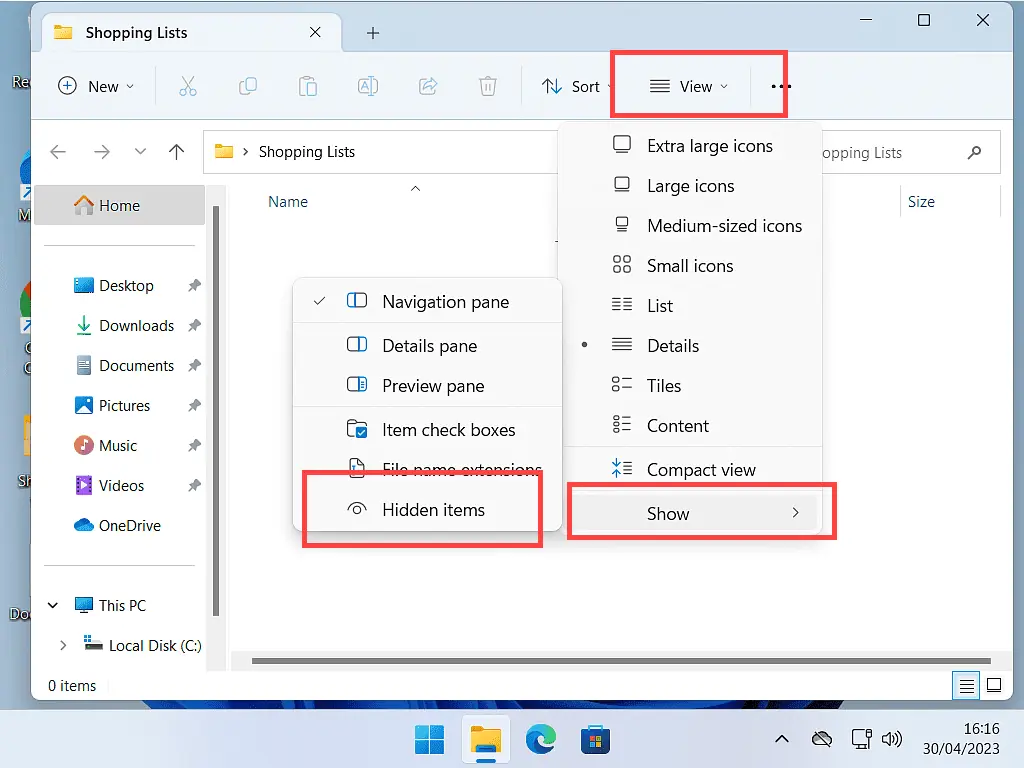Choose Compact view from the menu
The height and width of the screenshot is (768, 1024).
pyautogui.click(x=702, y=468)
